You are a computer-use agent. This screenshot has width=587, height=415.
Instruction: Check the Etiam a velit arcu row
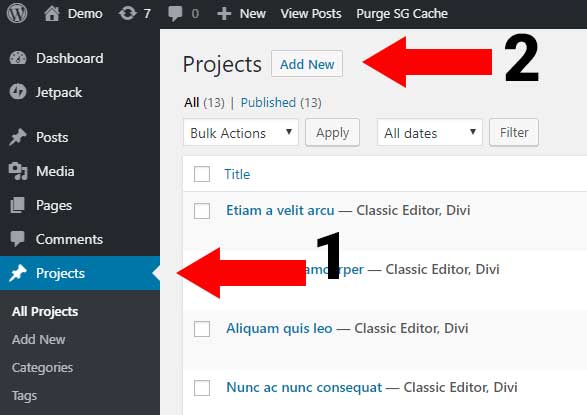202,211
